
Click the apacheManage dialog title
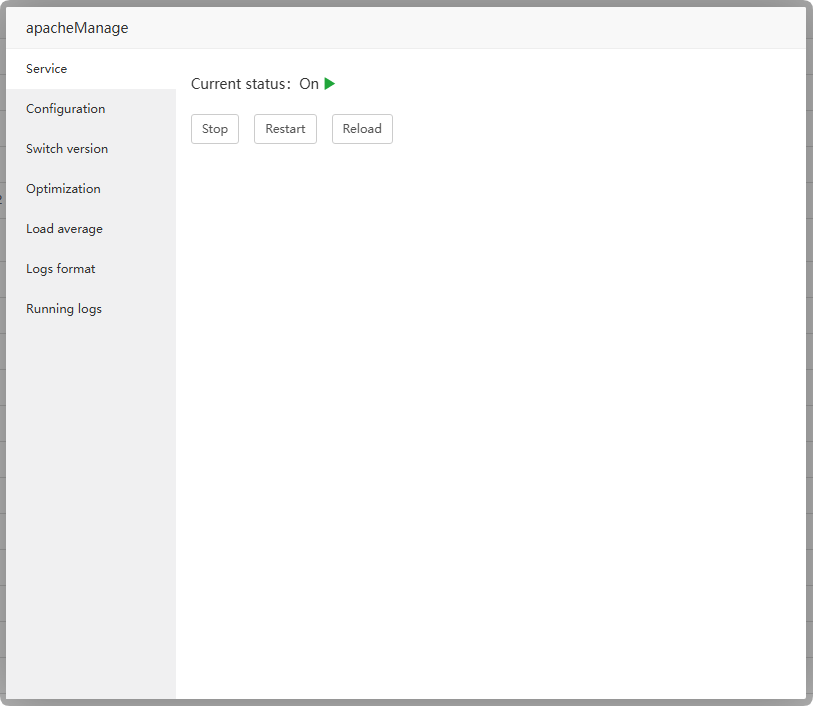(x=77, y=28)
